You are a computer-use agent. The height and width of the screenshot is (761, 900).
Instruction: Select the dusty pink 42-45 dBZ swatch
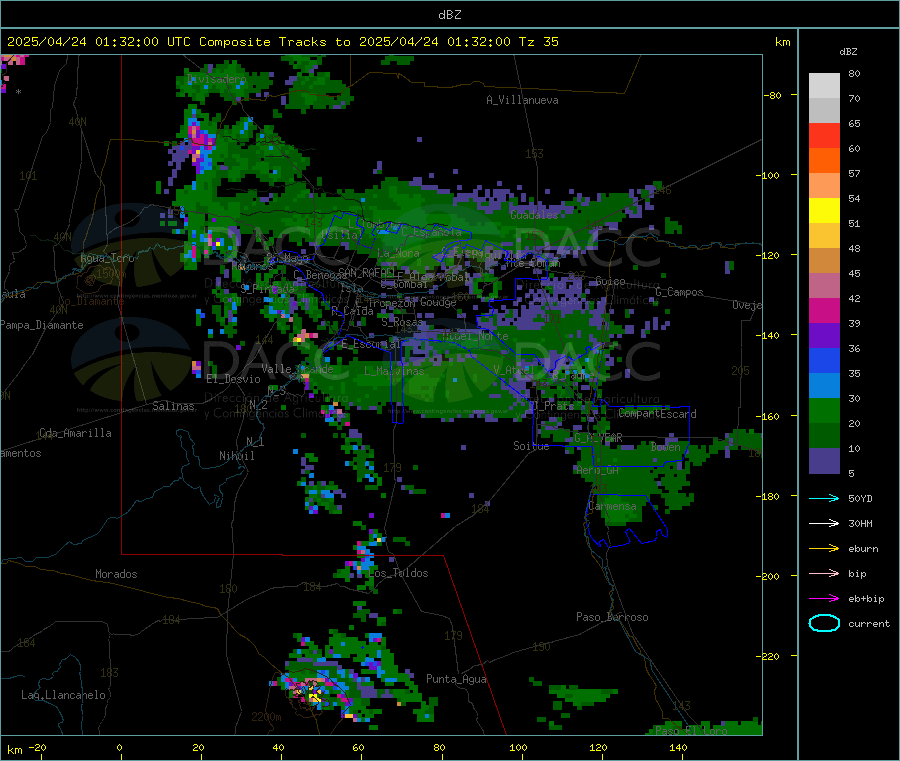pyautogui.click(x=824, y=286)
